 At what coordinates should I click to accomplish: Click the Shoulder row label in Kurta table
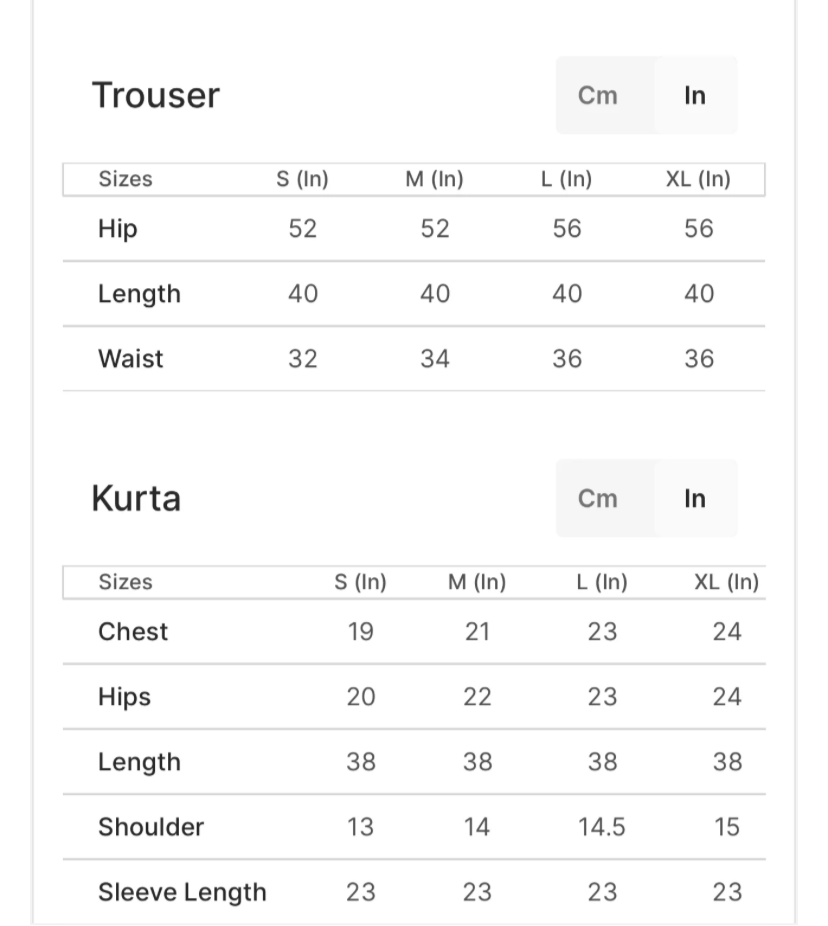click(x=151, y=827)
